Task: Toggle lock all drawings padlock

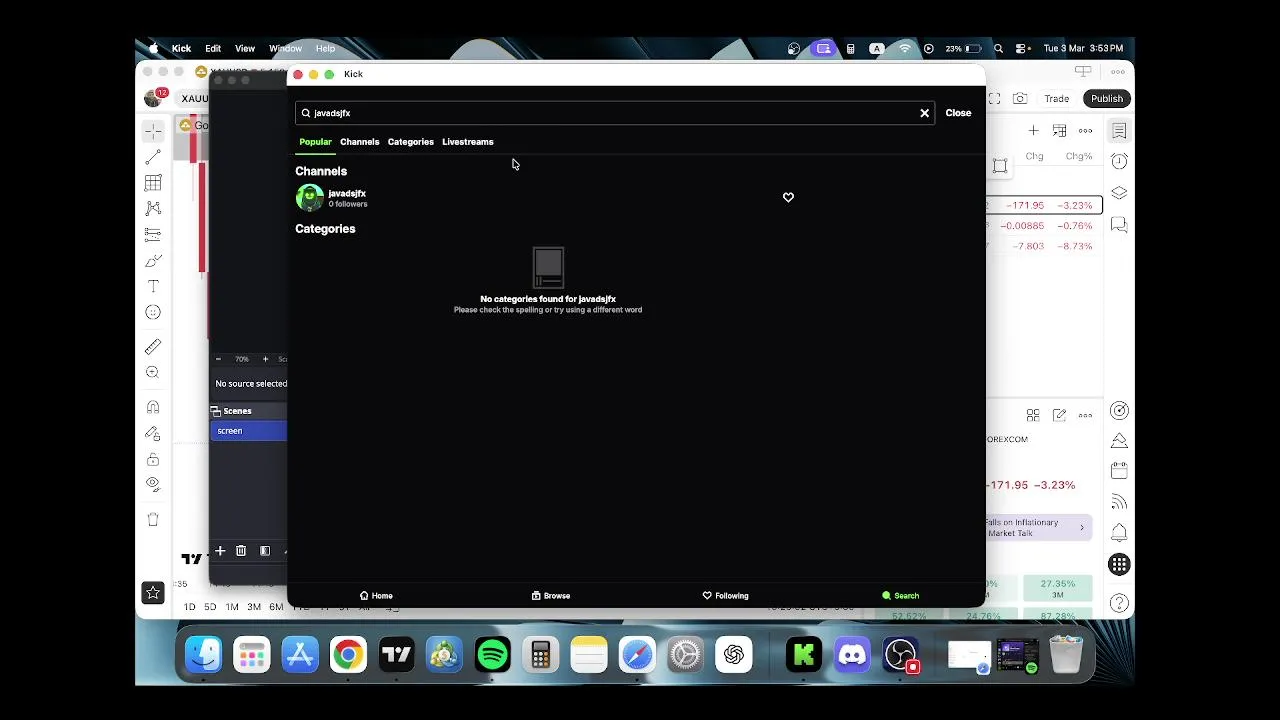Action: tap(153, 459)
